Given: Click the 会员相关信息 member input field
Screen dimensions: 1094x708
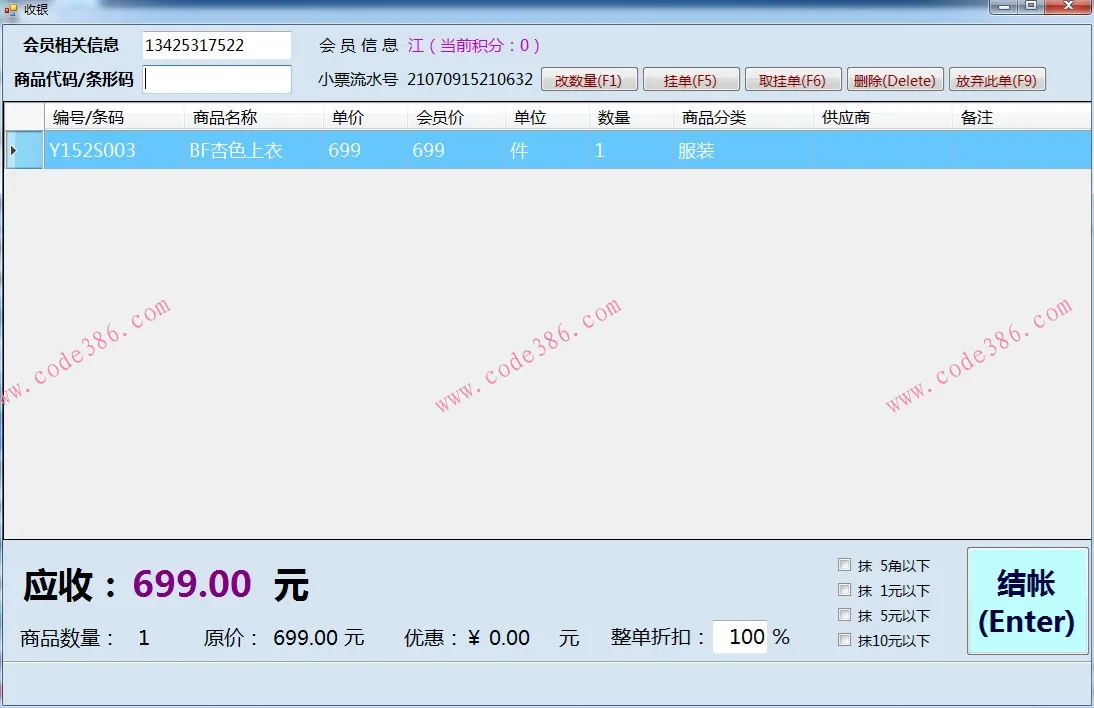Looking at the screenshot, I should 216,44.
